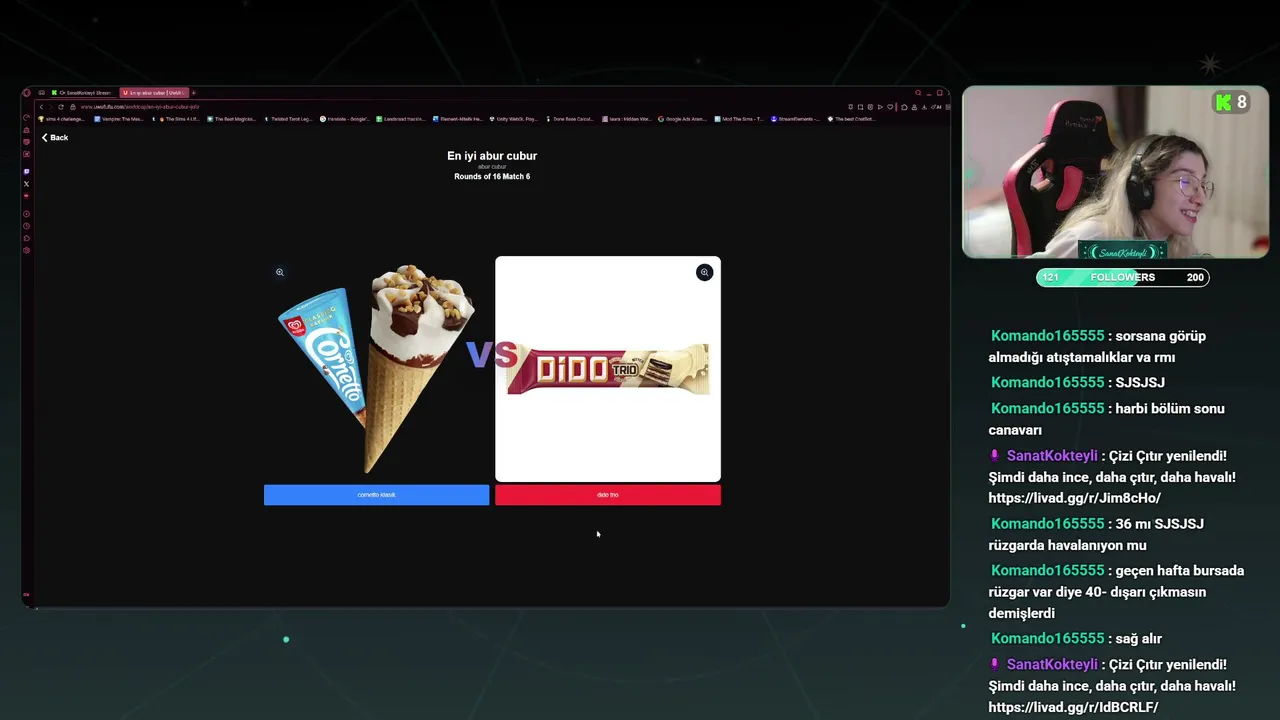This screenshot has width=1280, height=720.
Task: Click the browser search icon in title bar
Action: tap(918, 93)
